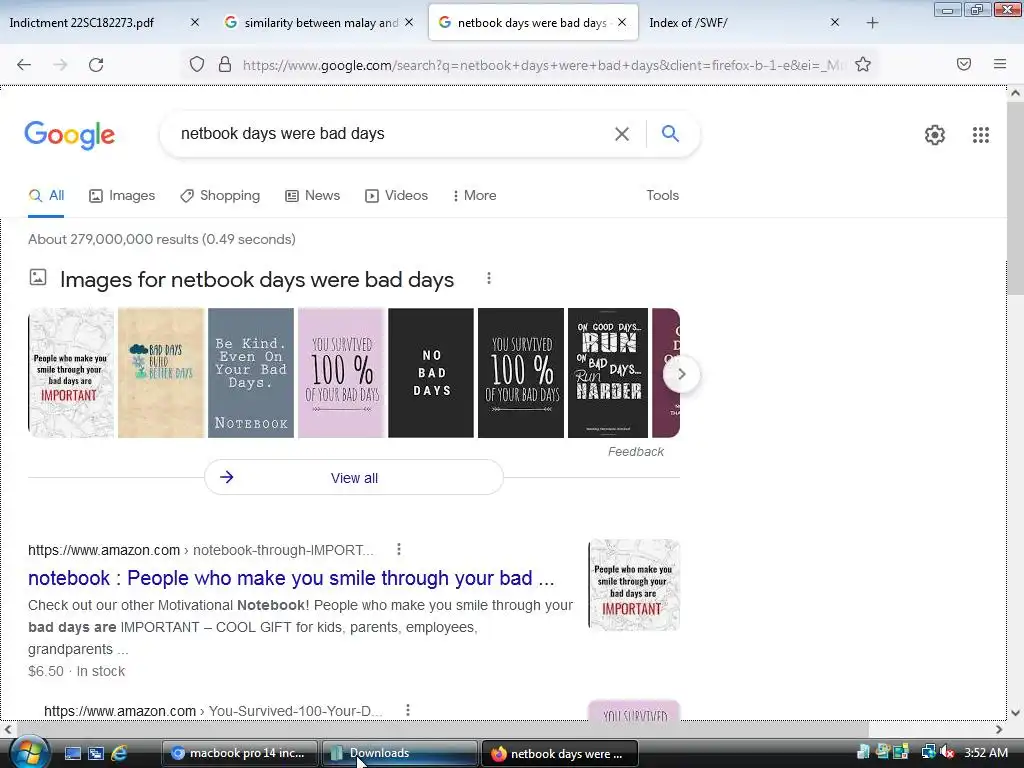Click the Firefox address bar URL

[542, 65]
